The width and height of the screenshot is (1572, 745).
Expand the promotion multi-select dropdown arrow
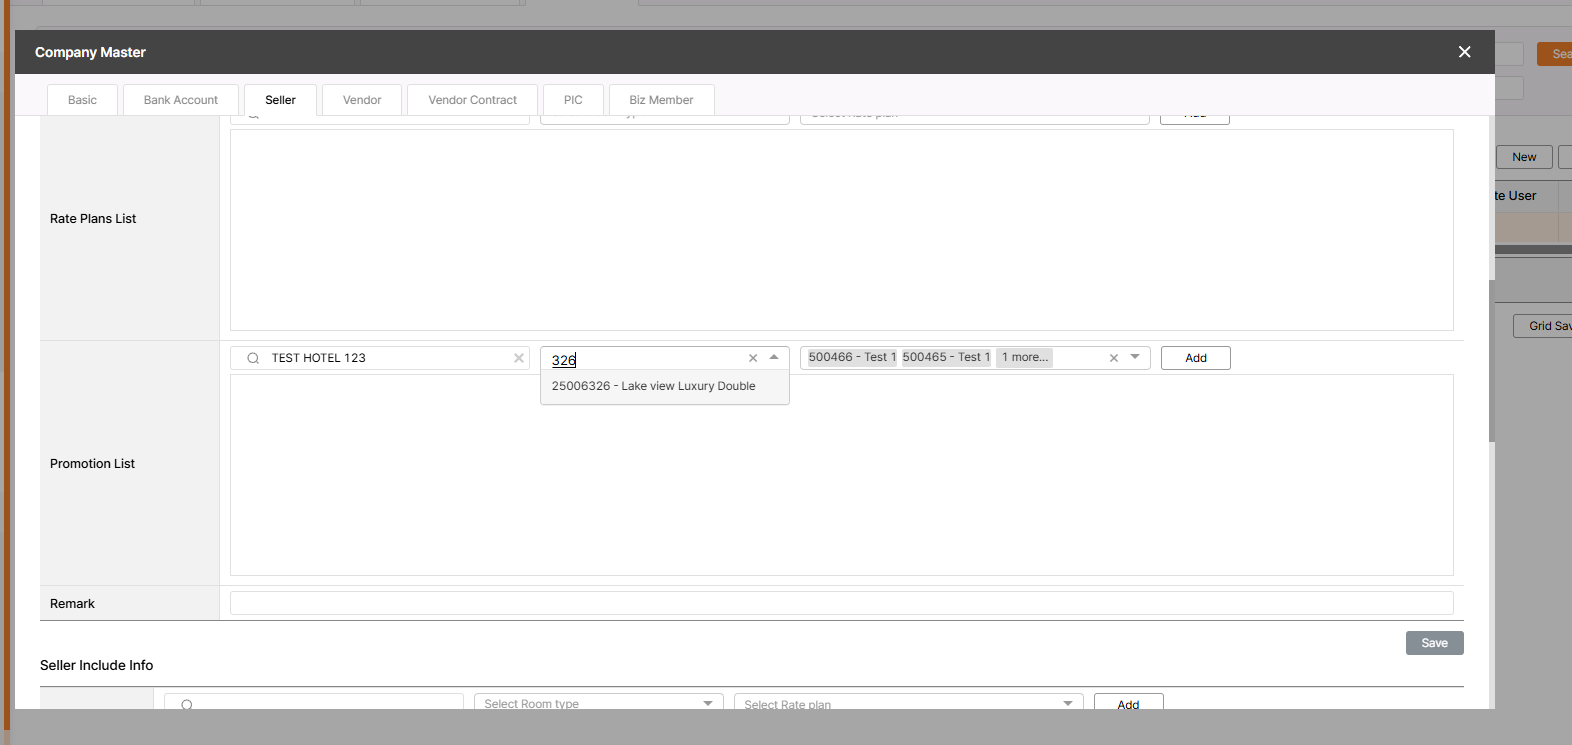point(1135,357)
